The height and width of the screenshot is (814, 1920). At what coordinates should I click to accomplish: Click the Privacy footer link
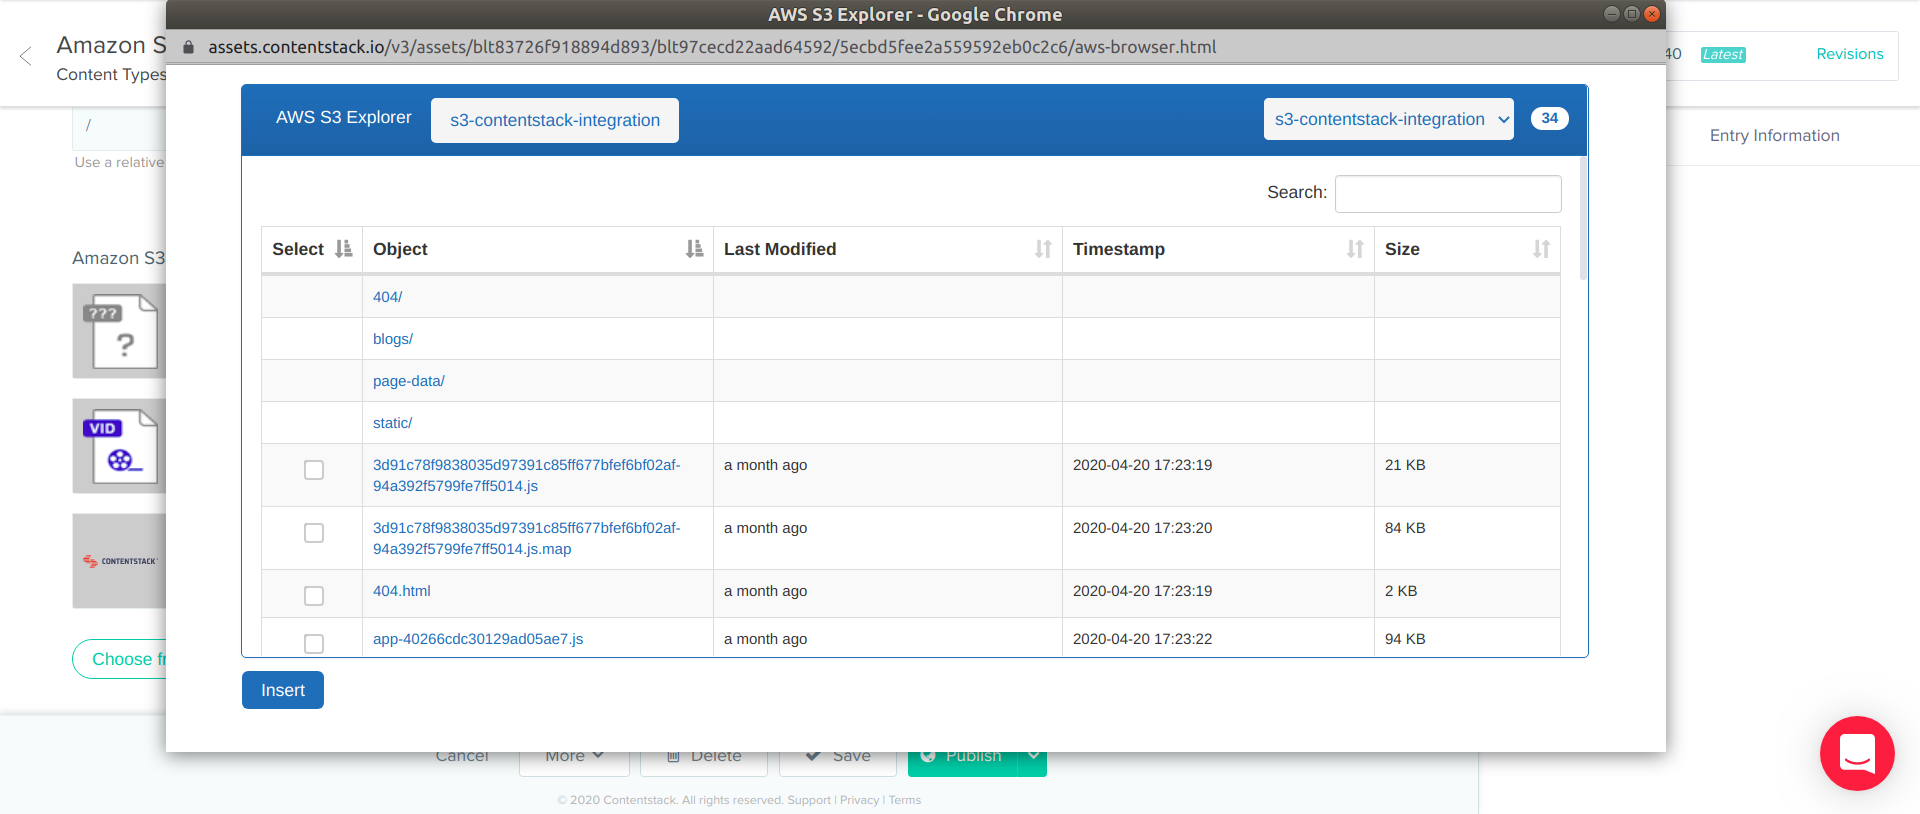859,800
